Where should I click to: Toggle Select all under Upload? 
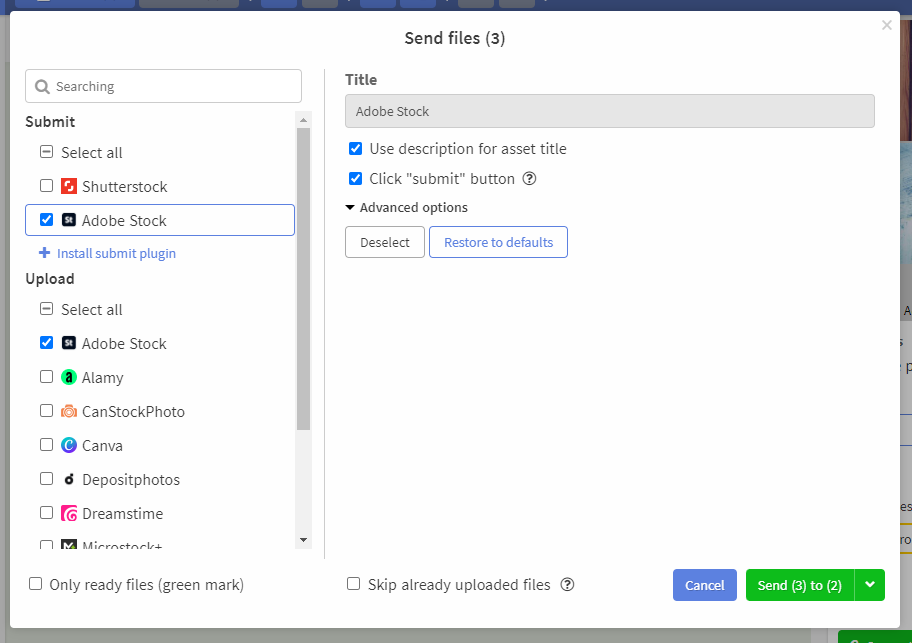tap(46, 309)
